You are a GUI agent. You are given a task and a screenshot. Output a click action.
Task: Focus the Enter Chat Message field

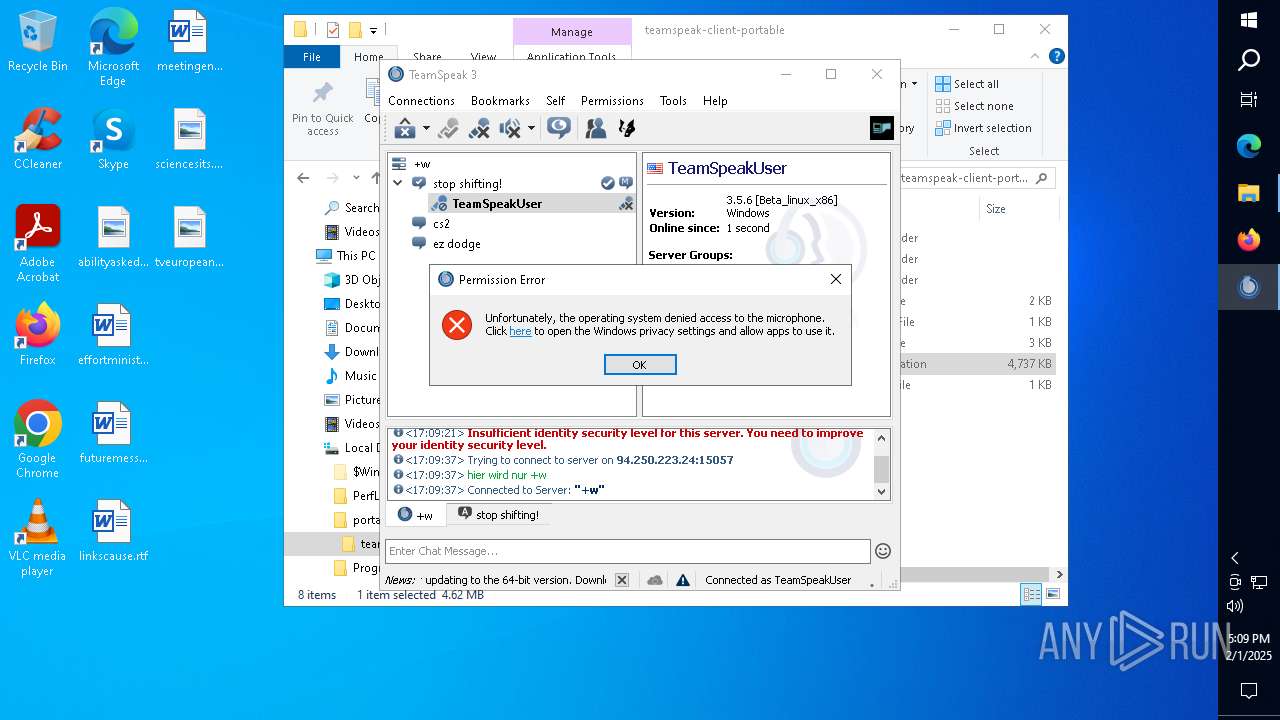tap(627, 551)
